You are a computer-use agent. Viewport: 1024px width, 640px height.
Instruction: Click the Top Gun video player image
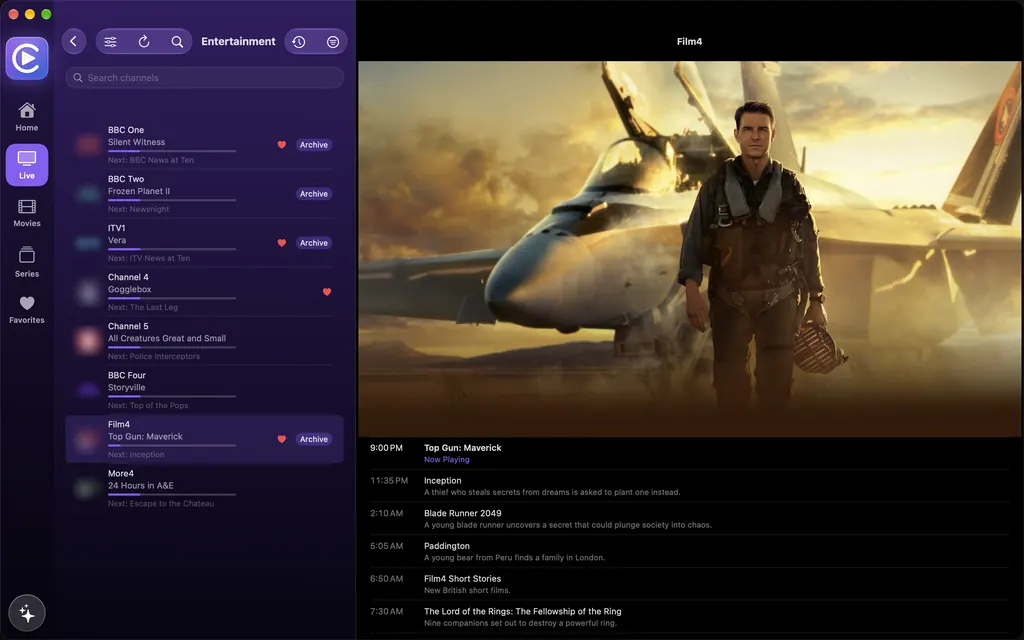point(689,249)
